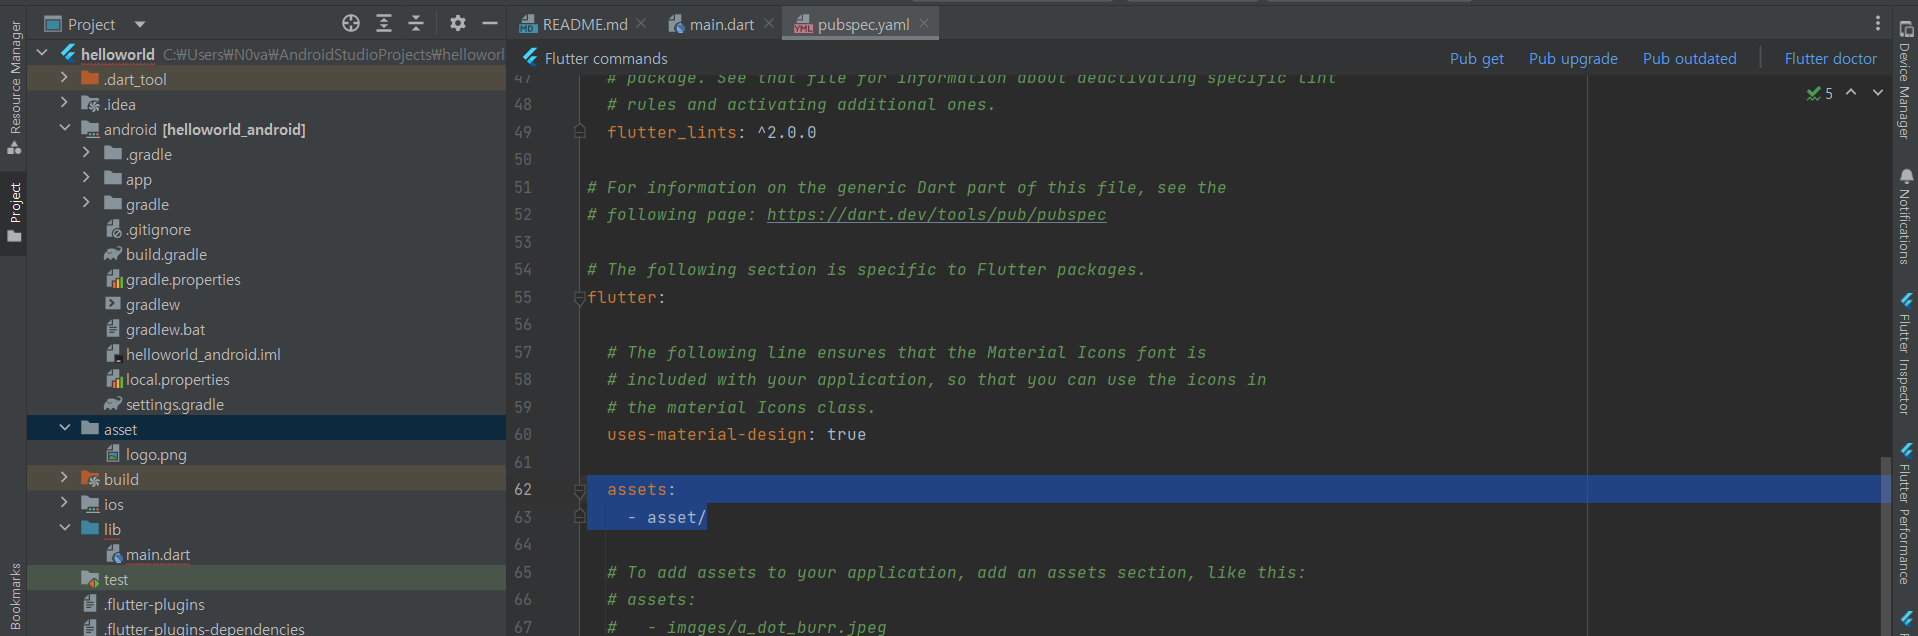
Task: Expand the .dart_tool folder
Action: coord(64,77)
